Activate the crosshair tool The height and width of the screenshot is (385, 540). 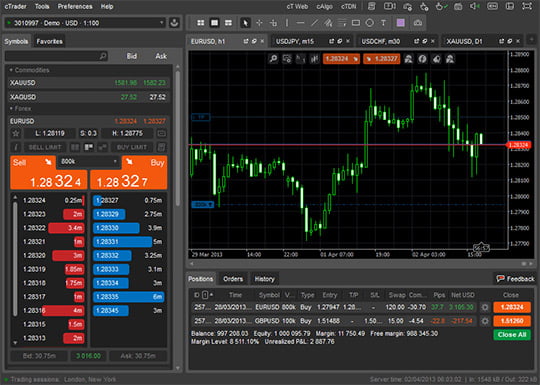click(259, 23)
